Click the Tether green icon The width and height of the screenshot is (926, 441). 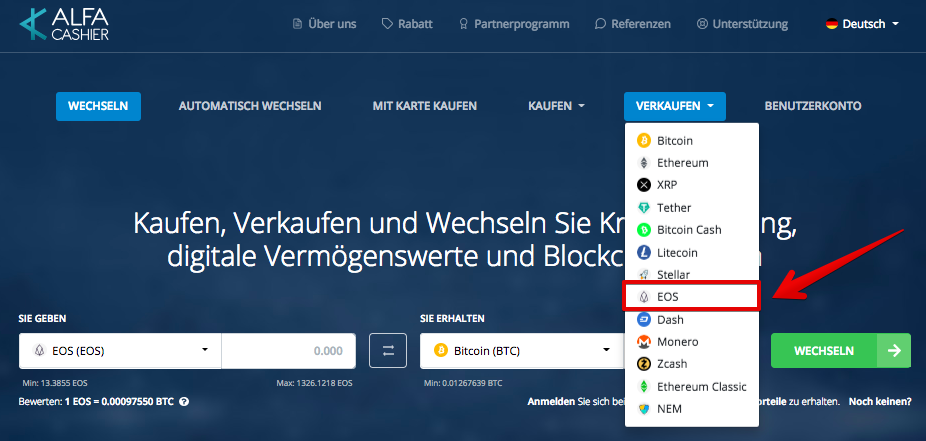pyautogui.click(x=643, y=208)
